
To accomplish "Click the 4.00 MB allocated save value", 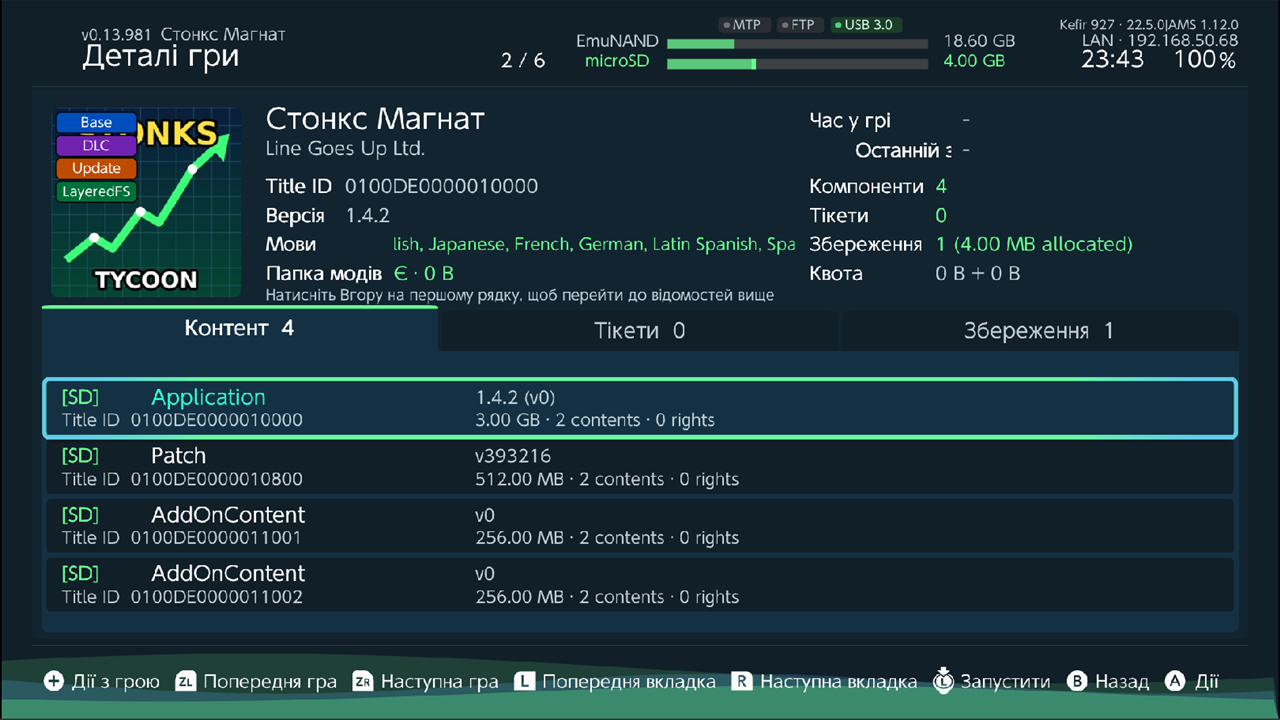I will (x=1034, y=244).
